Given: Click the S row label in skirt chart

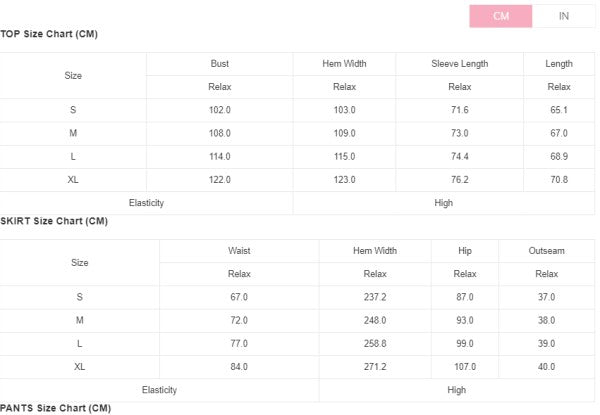Looking at the screenshot, I should pos(80,297).
